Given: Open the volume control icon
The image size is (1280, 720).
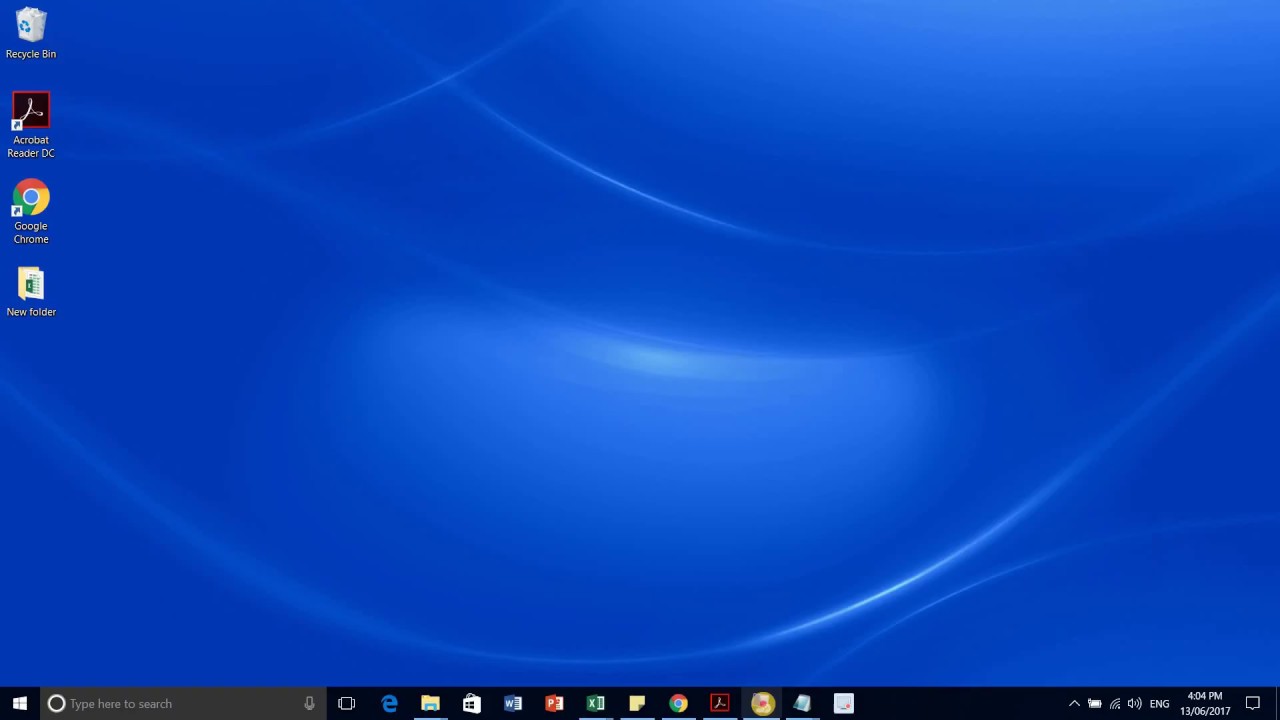Looking at the screenshot, I should pos(1134,703).
